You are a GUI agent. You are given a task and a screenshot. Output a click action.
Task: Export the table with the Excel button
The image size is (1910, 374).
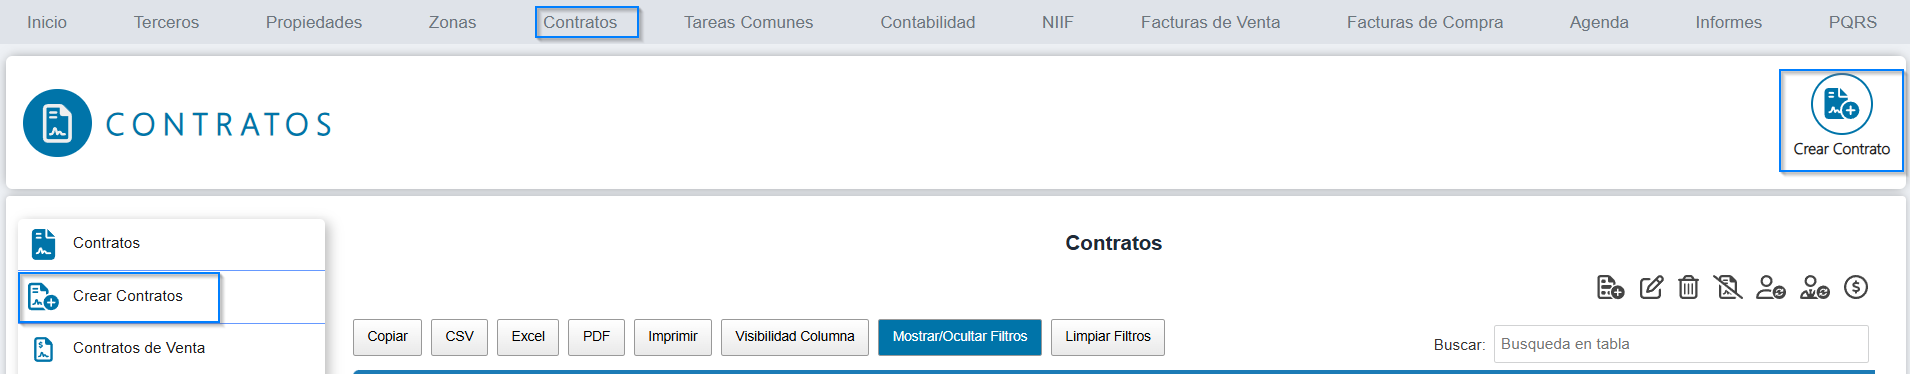coord(528,337)
